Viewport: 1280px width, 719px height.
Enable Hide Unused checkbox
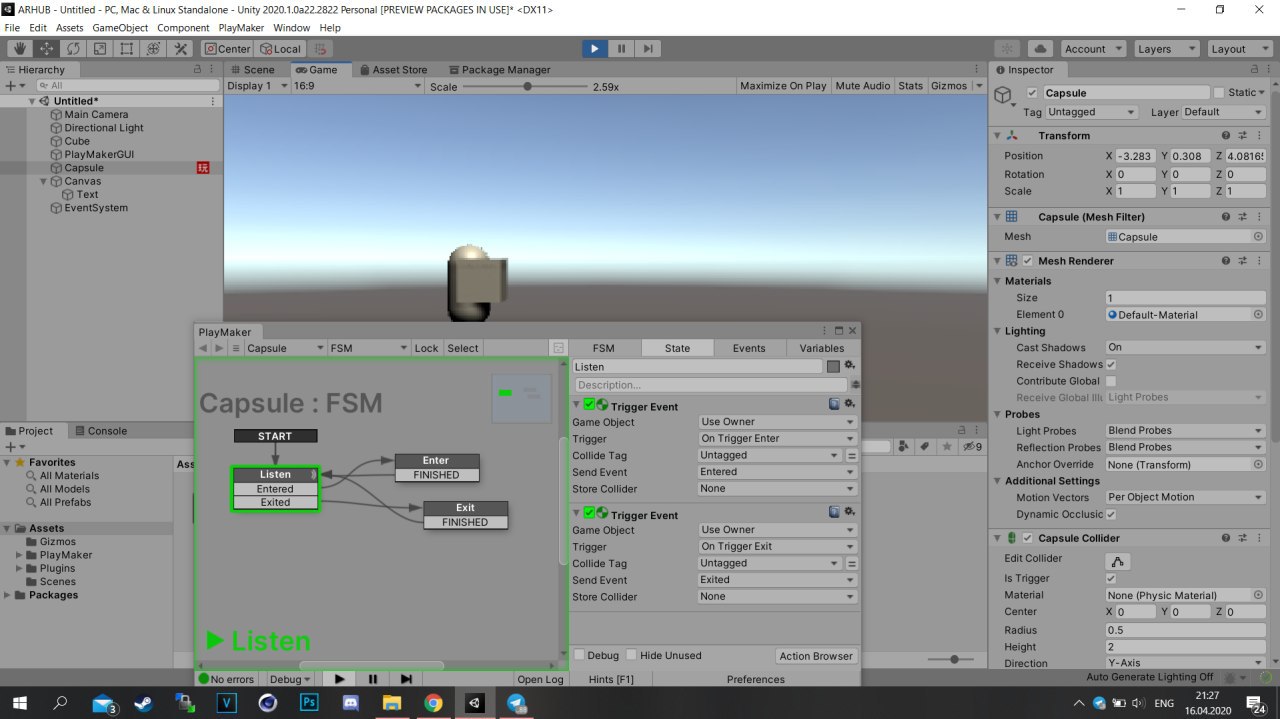point(631,655)
